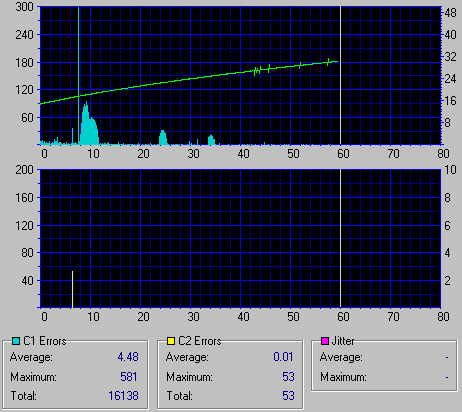Viewport: 462px width, 412px height.
Task: Click the green read speed curve glitch near 43
Action: tap(257, 71)
